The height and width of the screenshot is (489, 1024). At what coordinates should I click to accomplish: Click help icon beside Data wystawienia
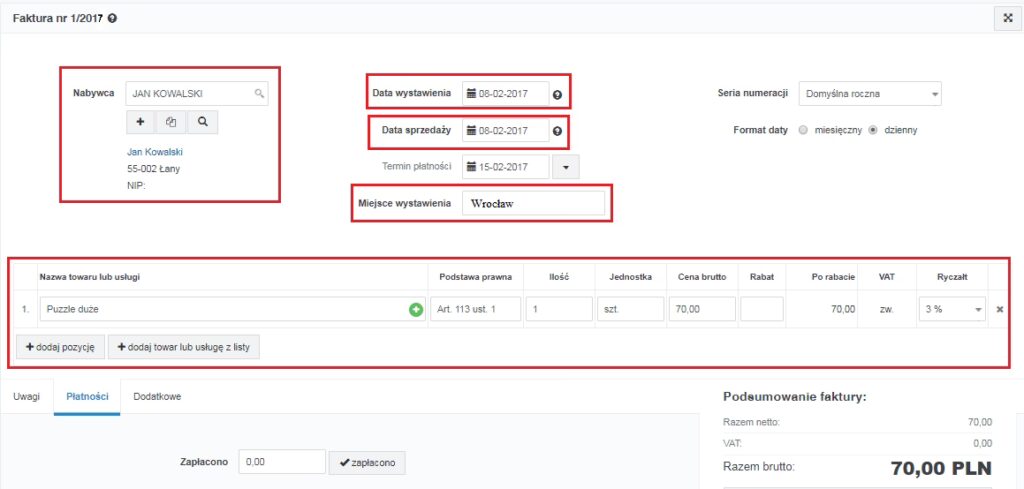[x=557, y=94]
